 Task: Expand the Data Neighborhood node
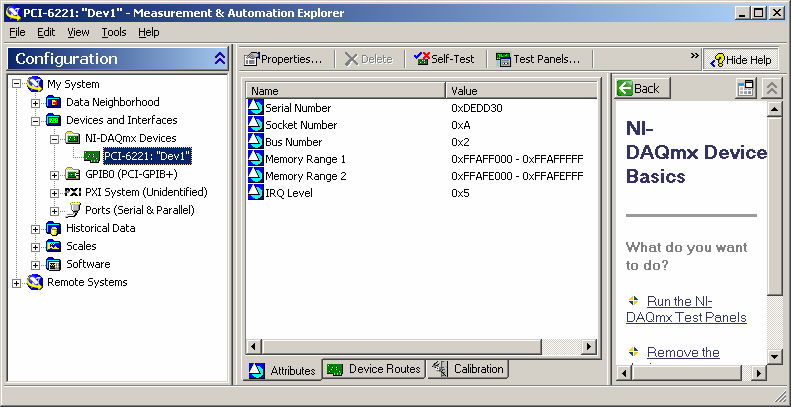[35, 103]
